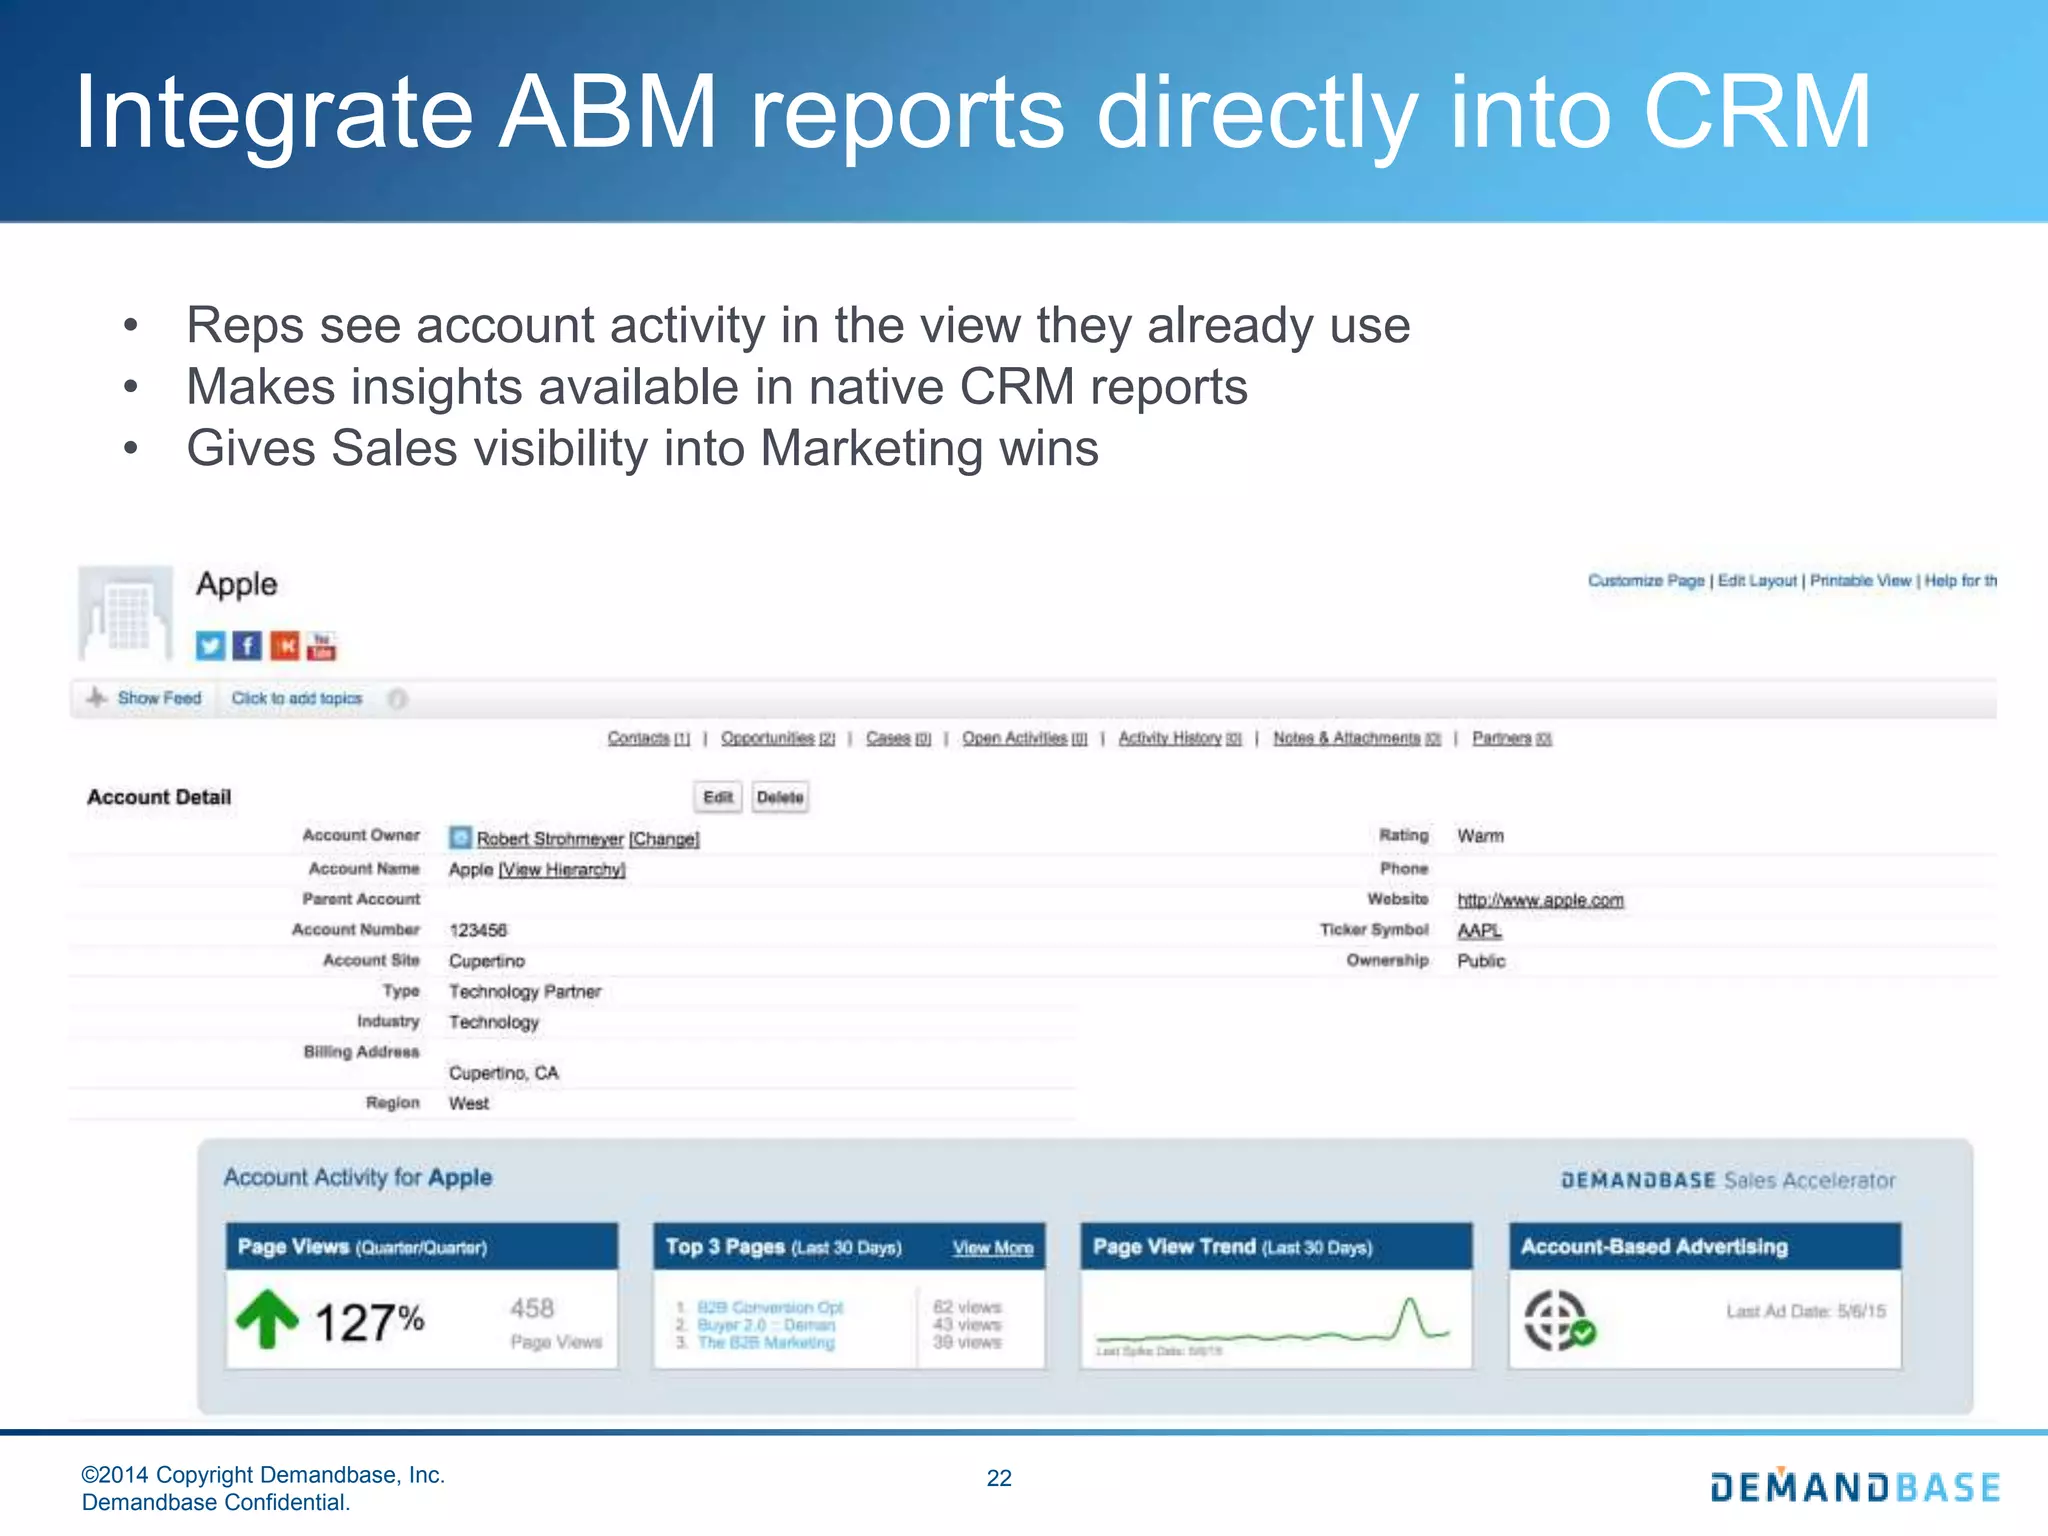Open the View Hierarchy link

point(562,870)
